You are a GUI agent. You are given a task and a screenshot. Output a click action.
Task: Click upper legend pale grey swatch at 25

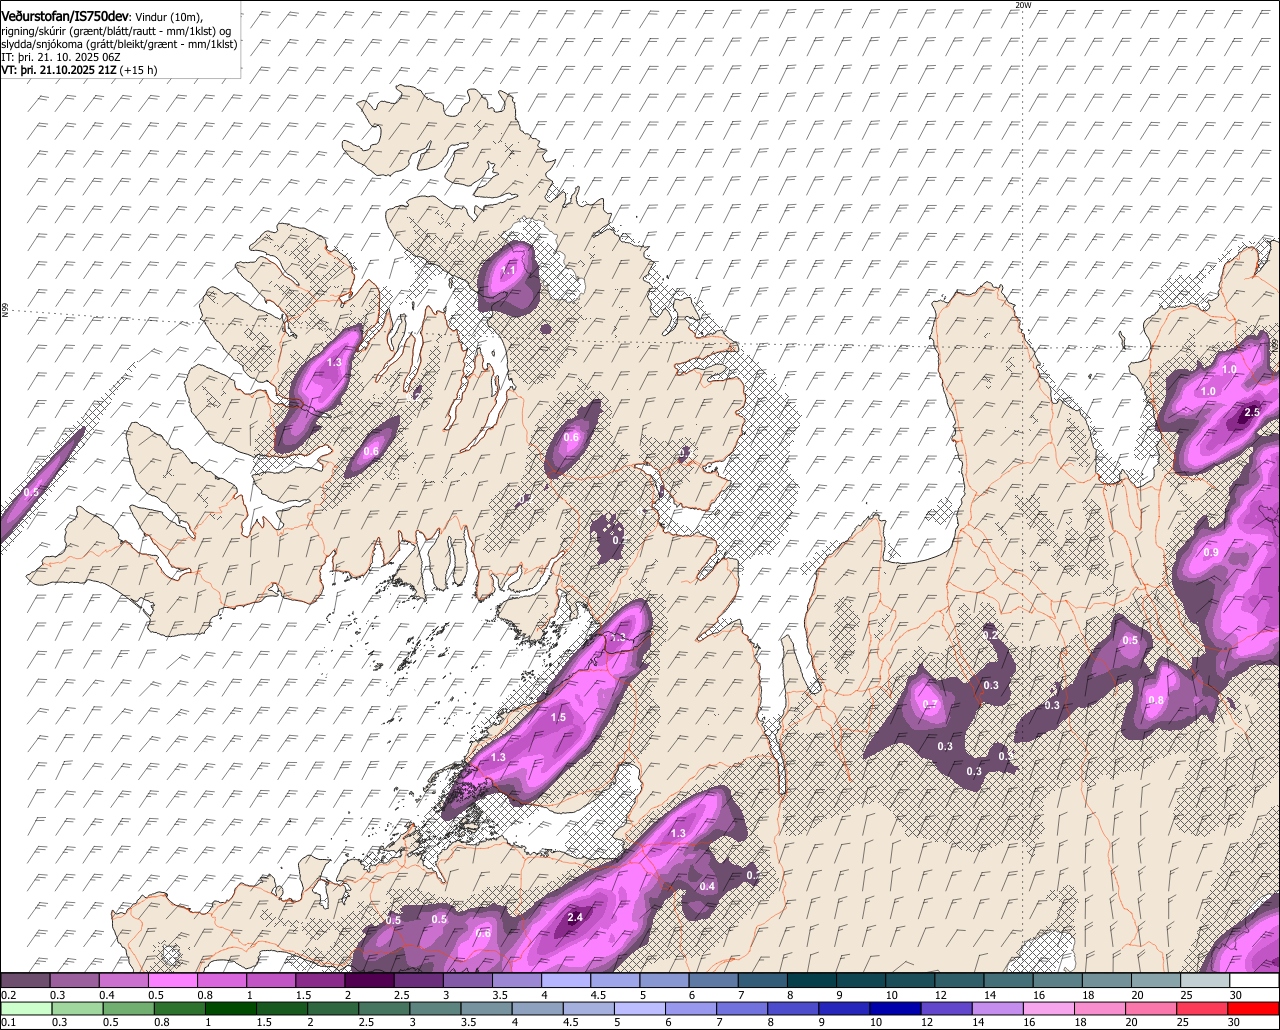pyautogui.click(x=1206, y=981)
